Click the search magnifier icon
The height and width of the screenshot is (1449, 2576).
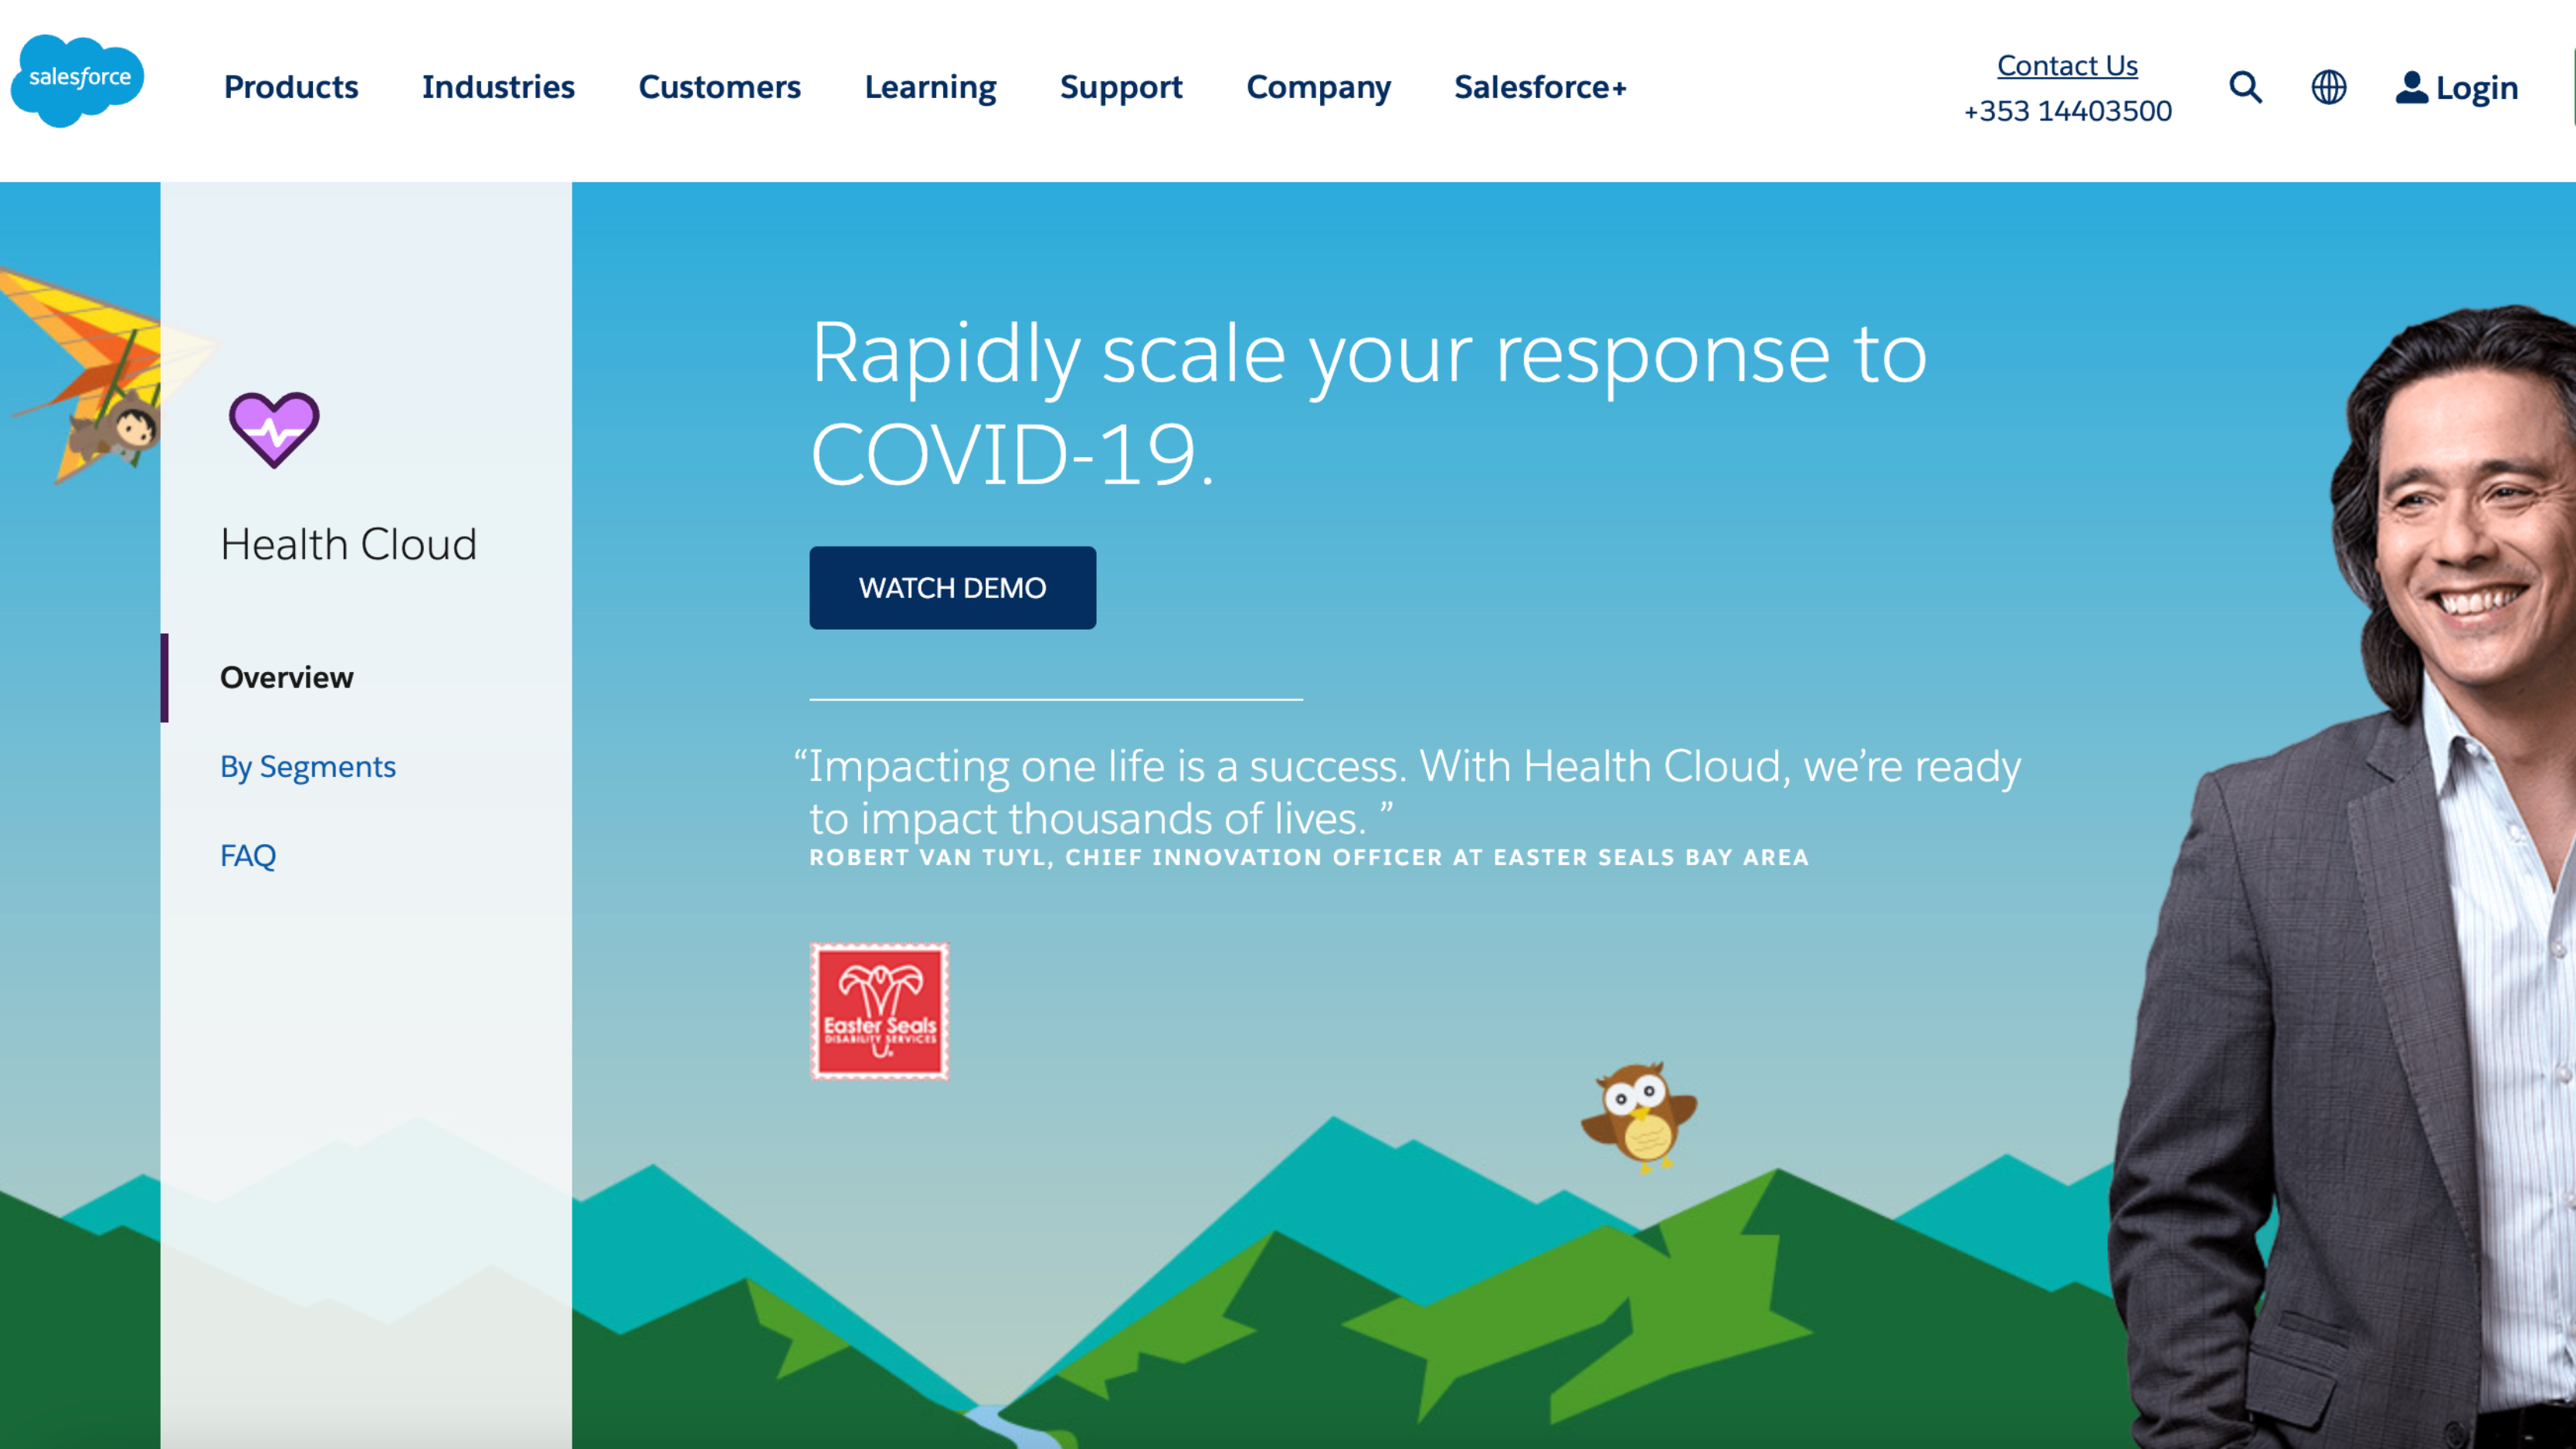click(x=2245, y=87)
